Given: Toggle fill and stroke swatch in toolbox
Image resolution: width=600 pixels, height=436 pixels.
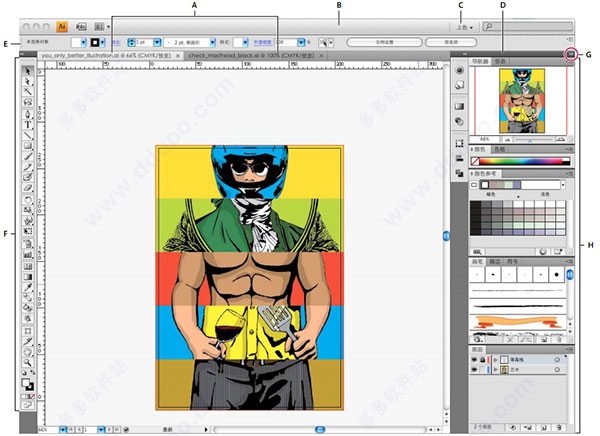Looking at the screenshot, I should tap(28, 385).
